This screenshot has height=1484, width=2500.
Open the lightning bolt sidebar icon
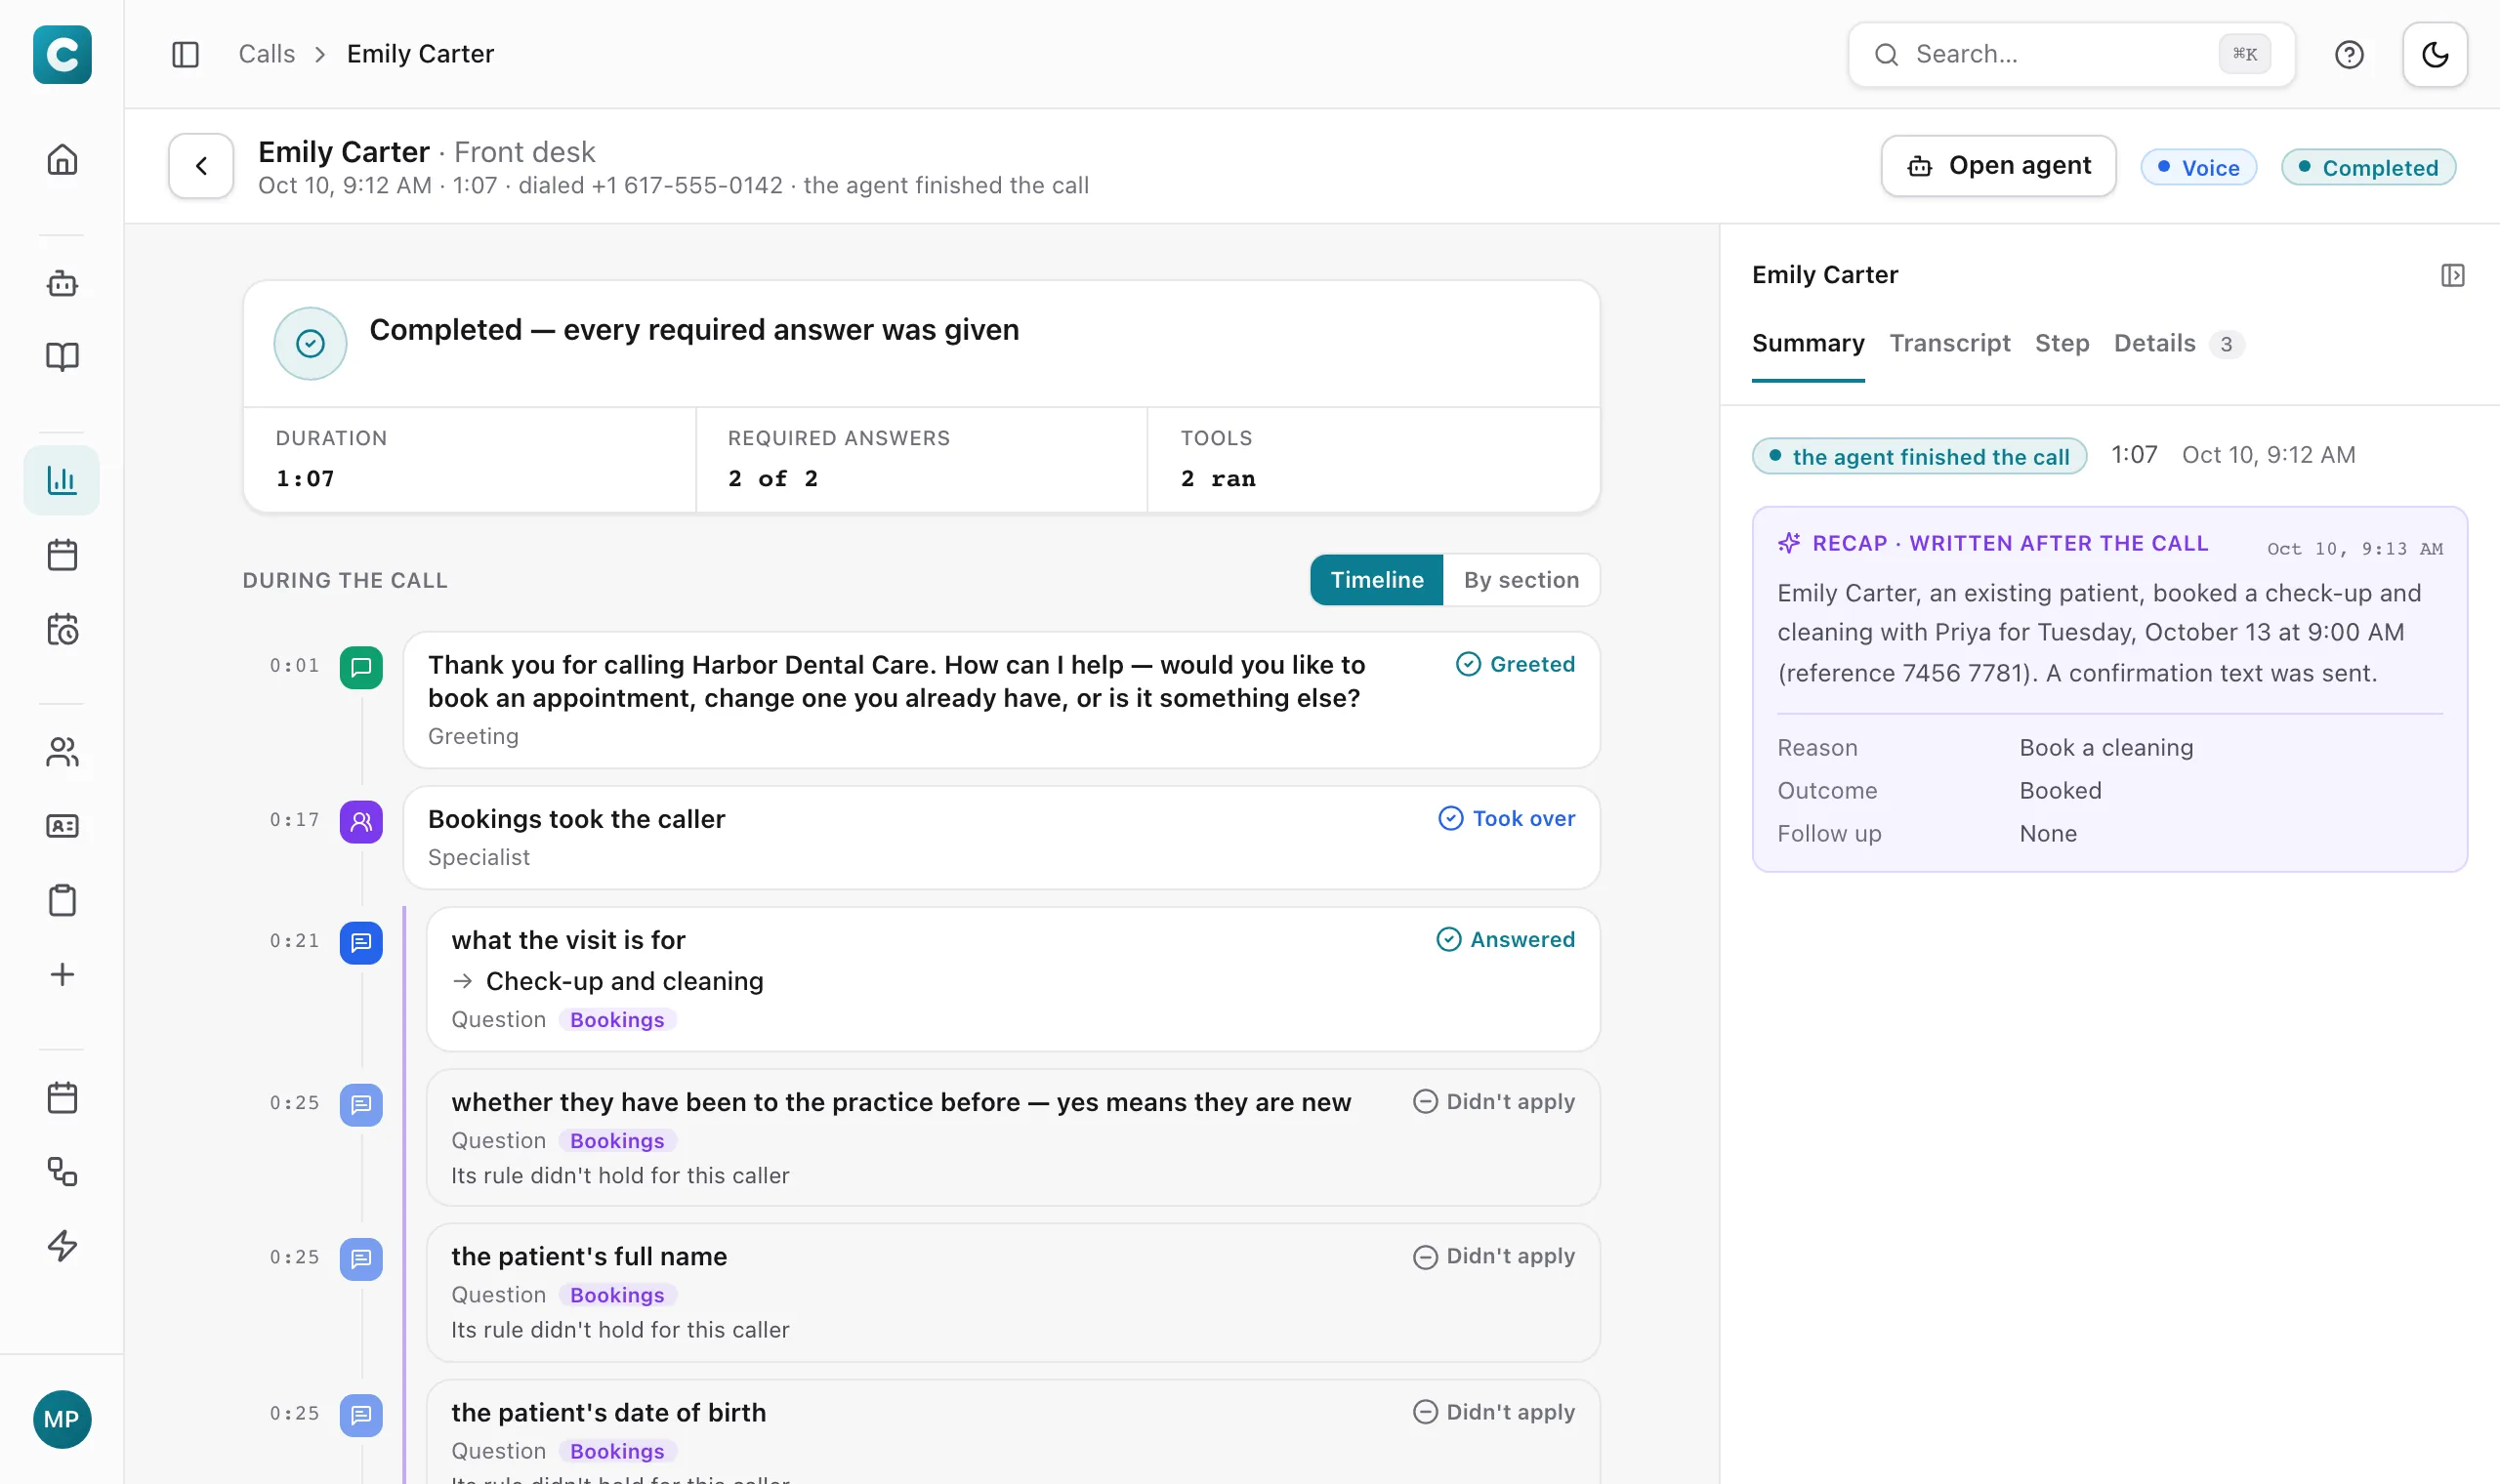tap(62, 1245)
